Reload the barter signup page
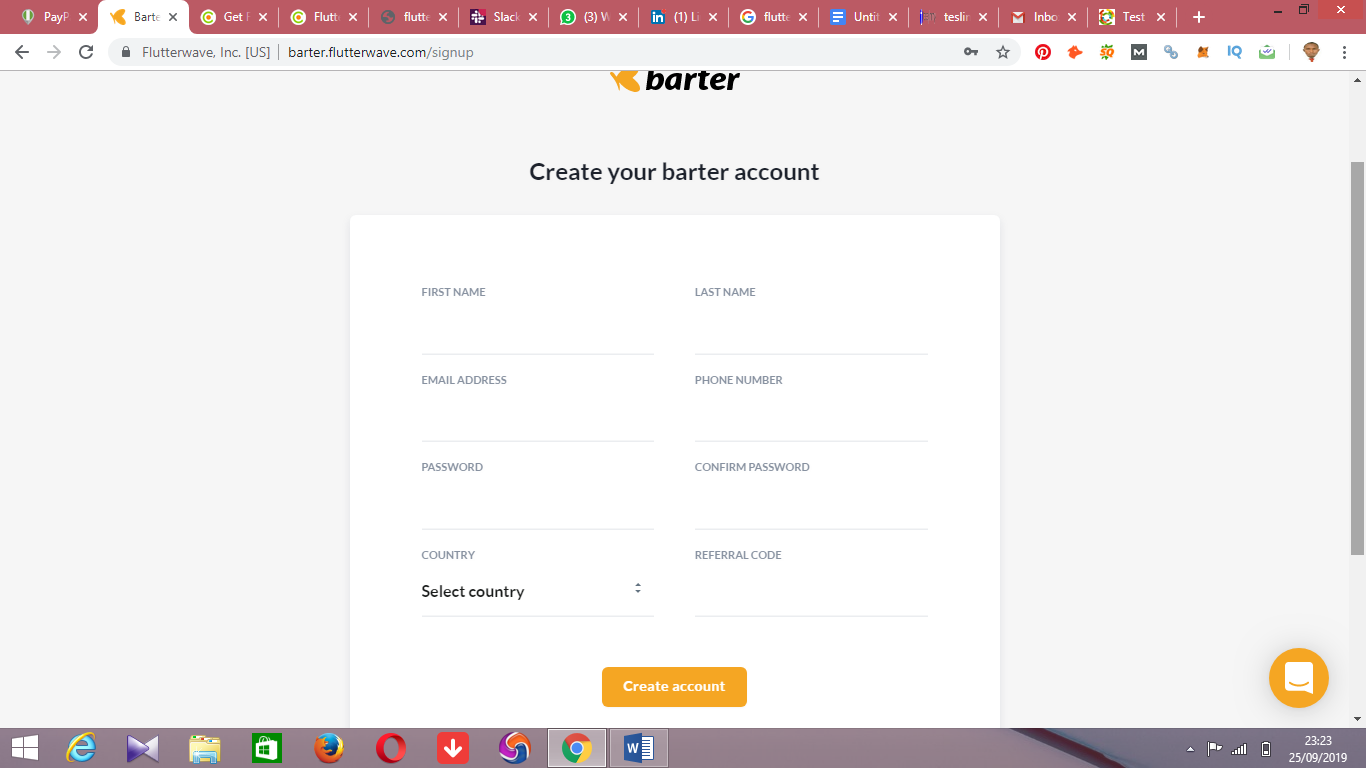 click(86, 52)
